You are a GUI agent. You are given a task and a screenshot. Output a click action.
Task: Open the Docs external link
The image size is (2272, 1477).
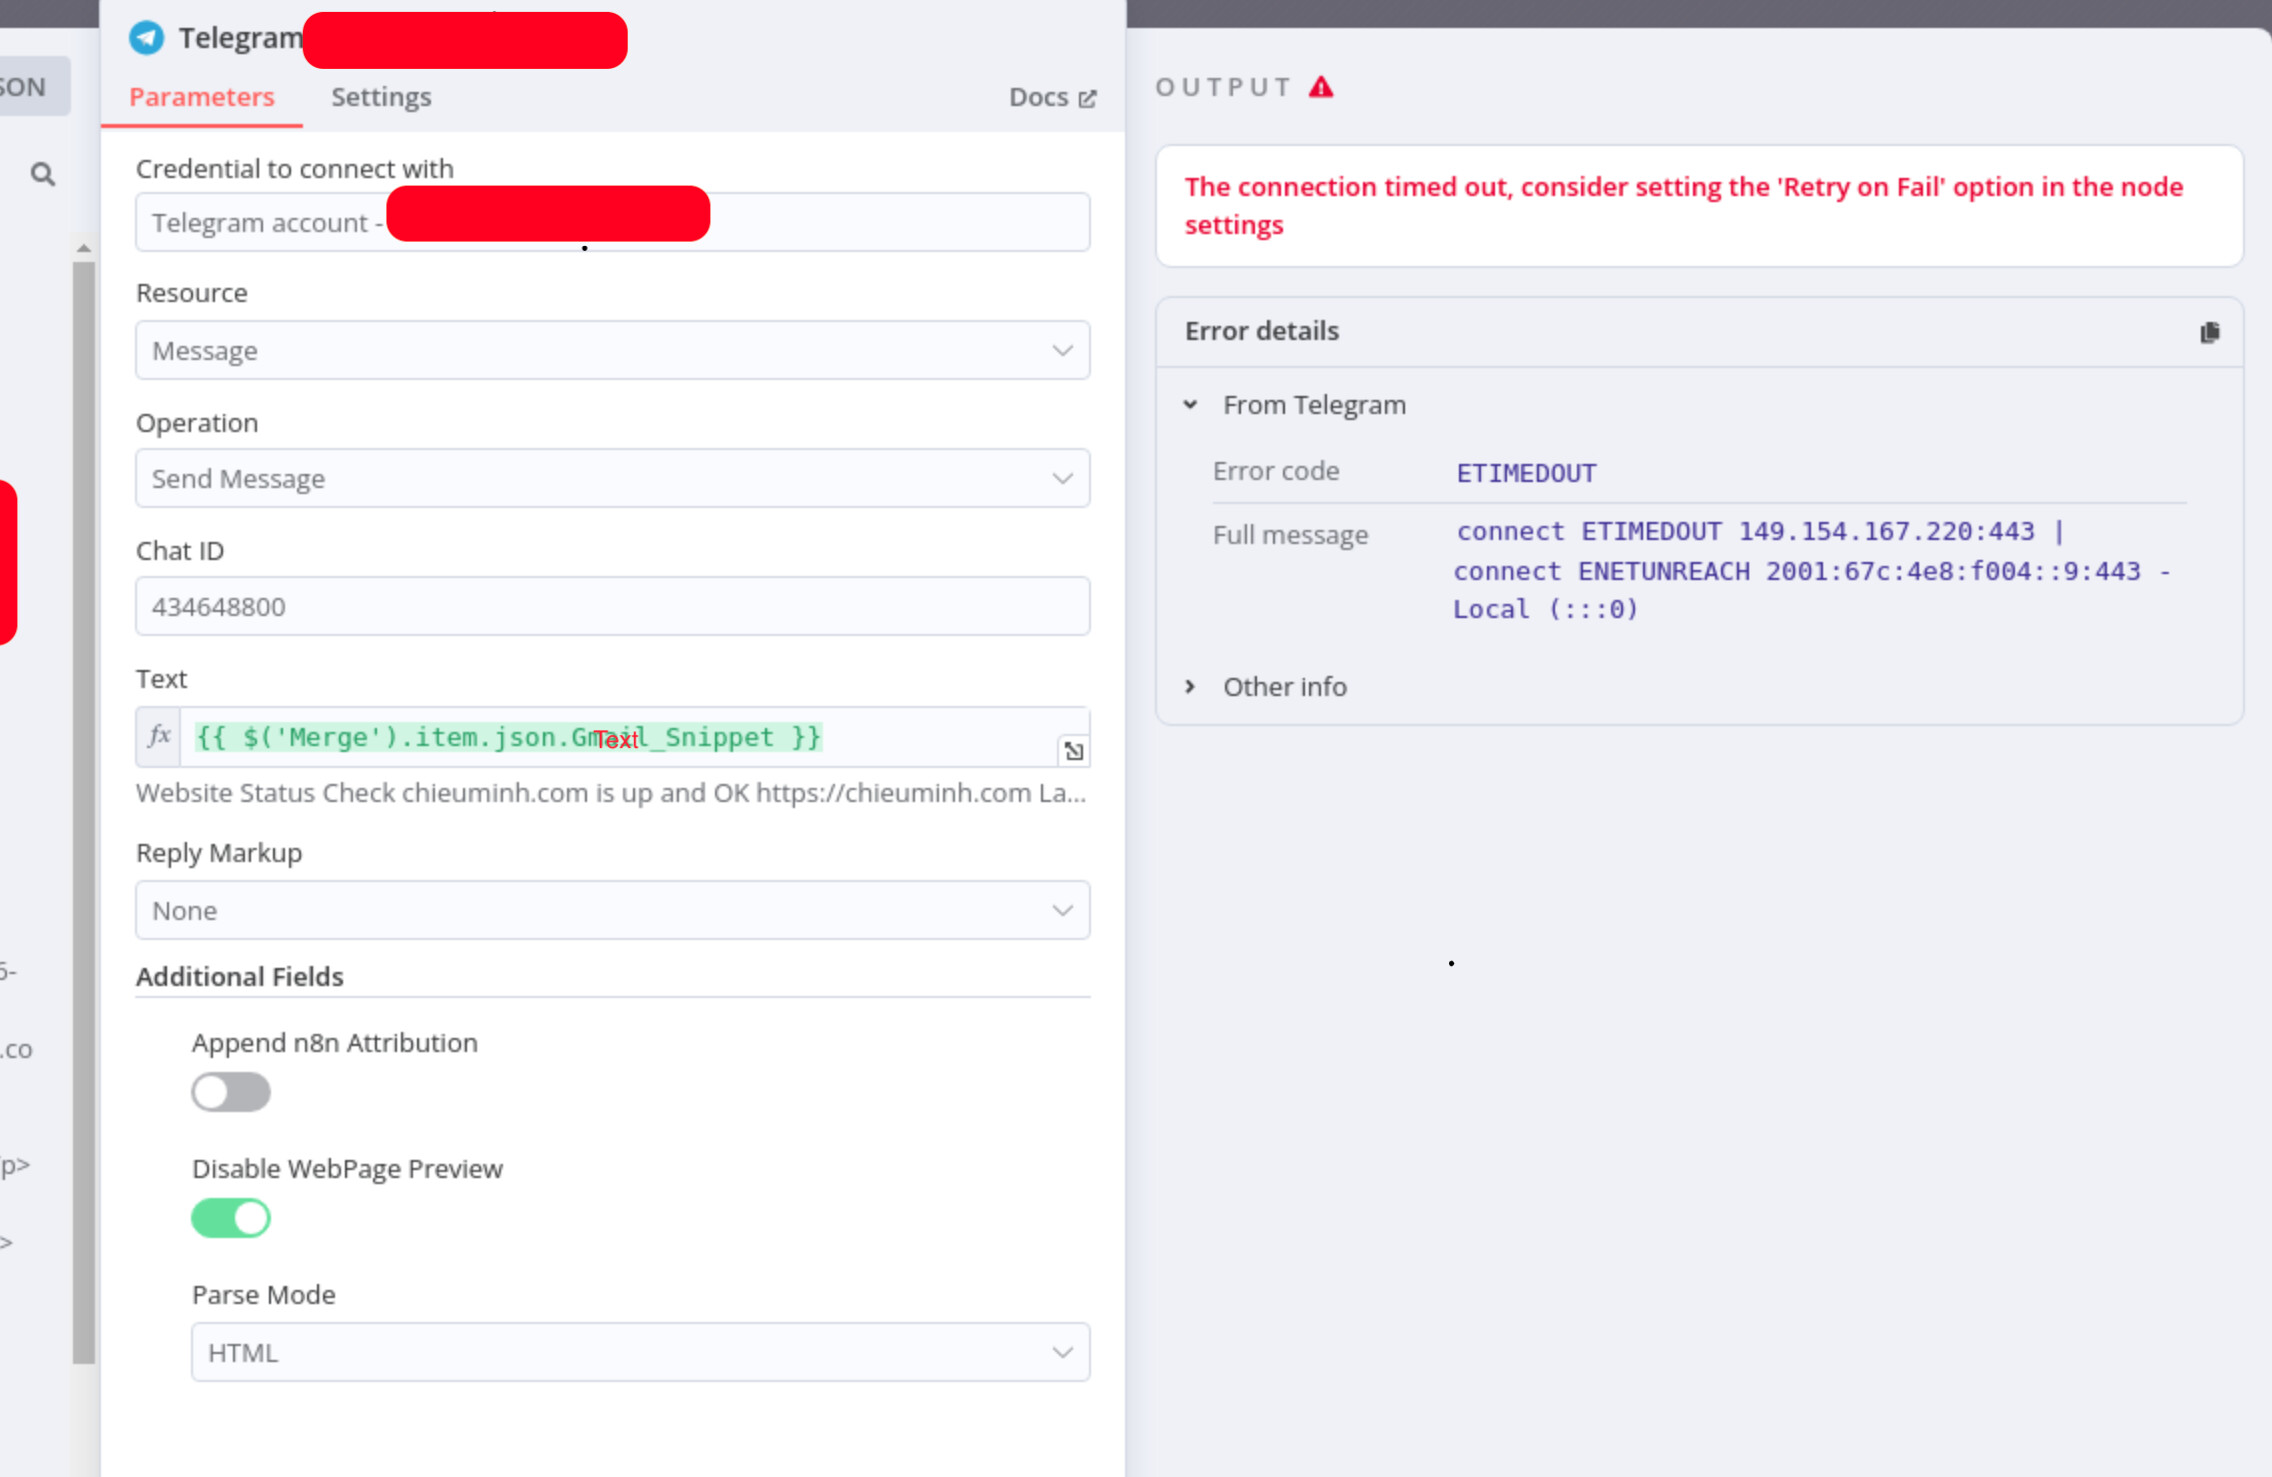(x=1052, y=97)
